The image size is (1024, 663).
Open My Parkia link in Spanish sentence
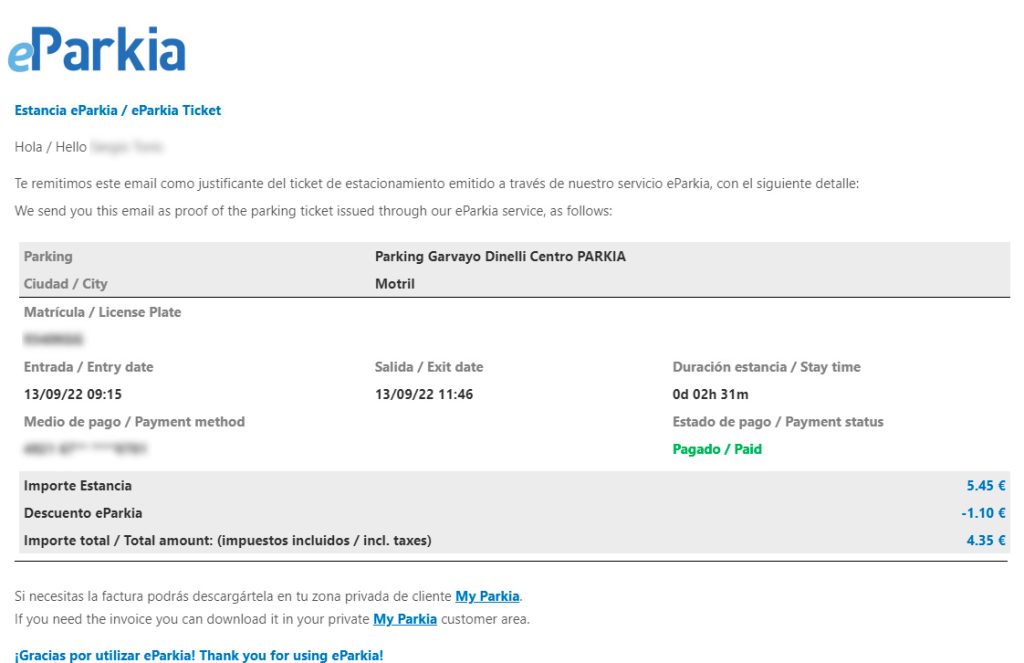tap(487, 597)
